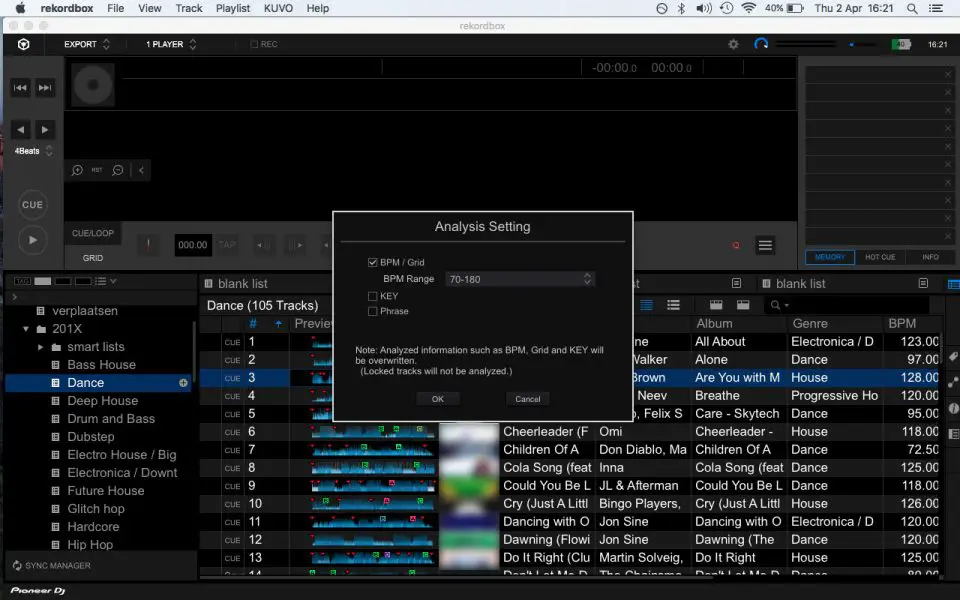
Task: Zoom in on the waveform
Action: 77,170
